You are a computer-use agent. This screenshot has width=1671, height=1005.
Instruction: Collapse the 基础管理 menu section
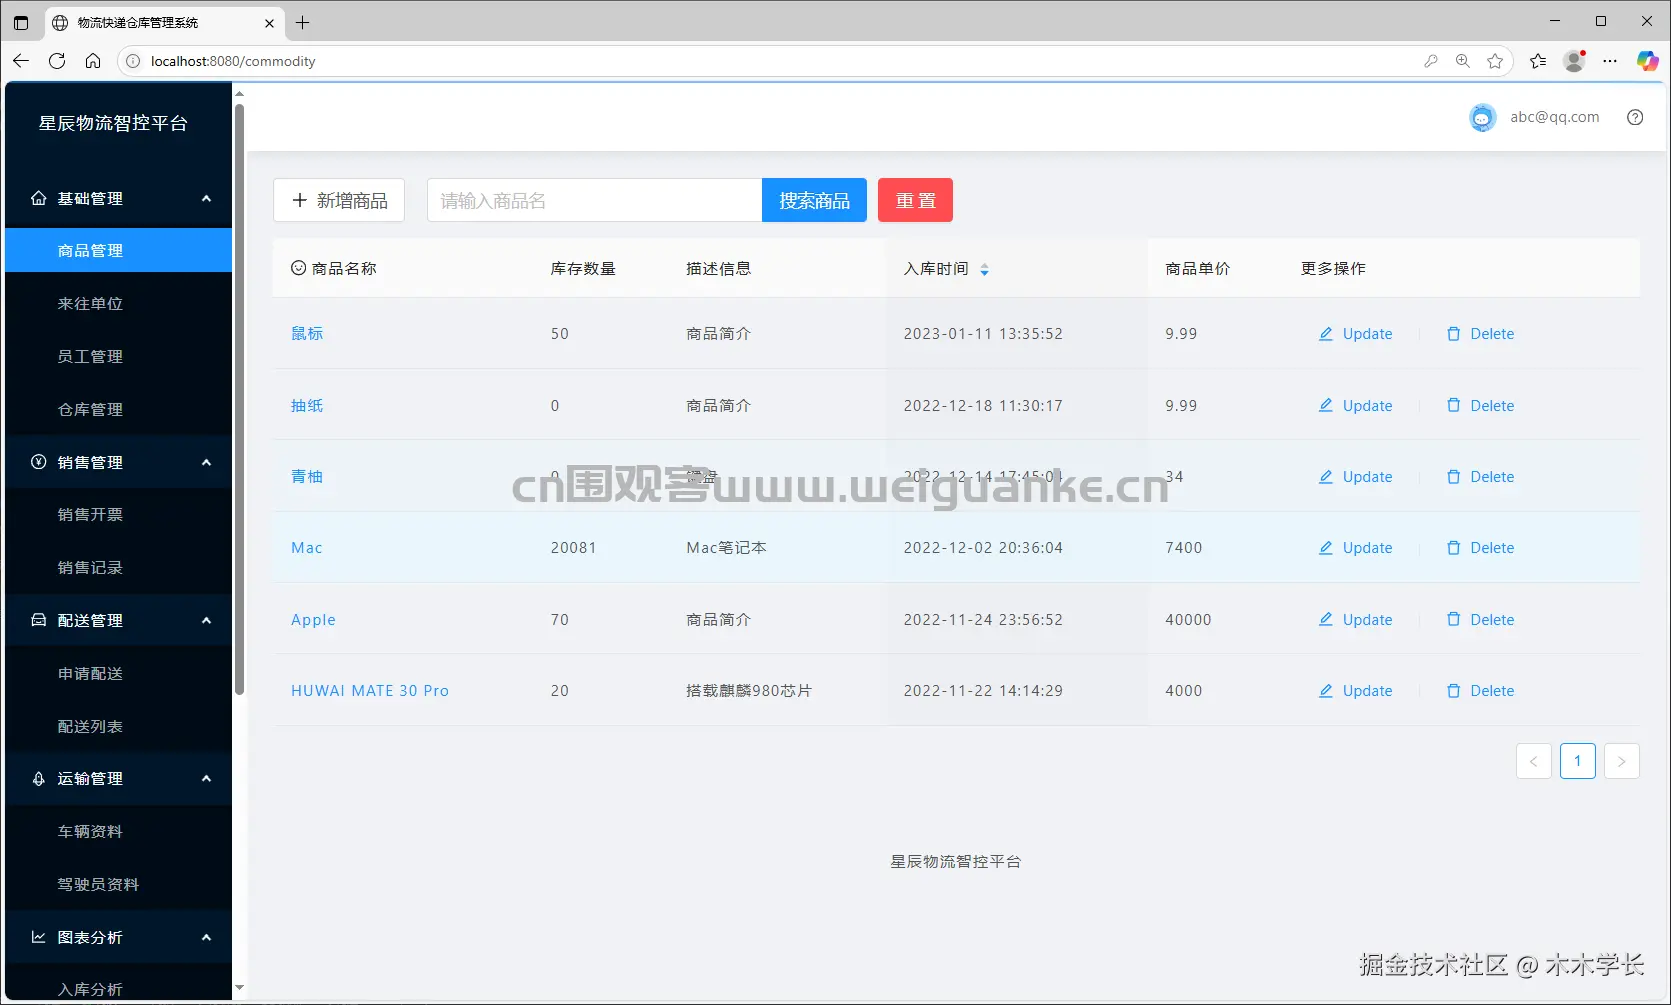(x=206, y=199)
